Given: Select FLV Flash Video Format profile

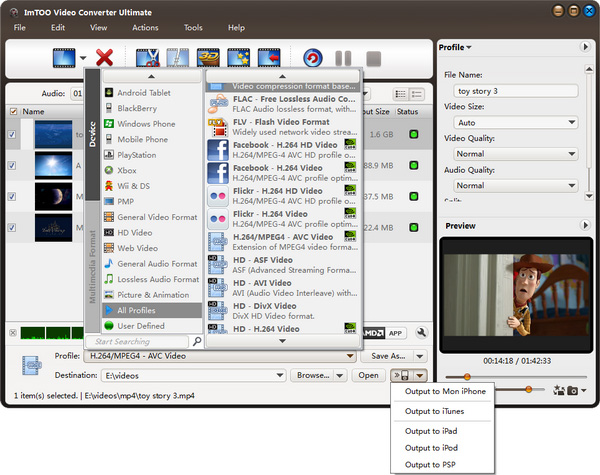Looking at the screenshot, I should click(x=282, y=127).
